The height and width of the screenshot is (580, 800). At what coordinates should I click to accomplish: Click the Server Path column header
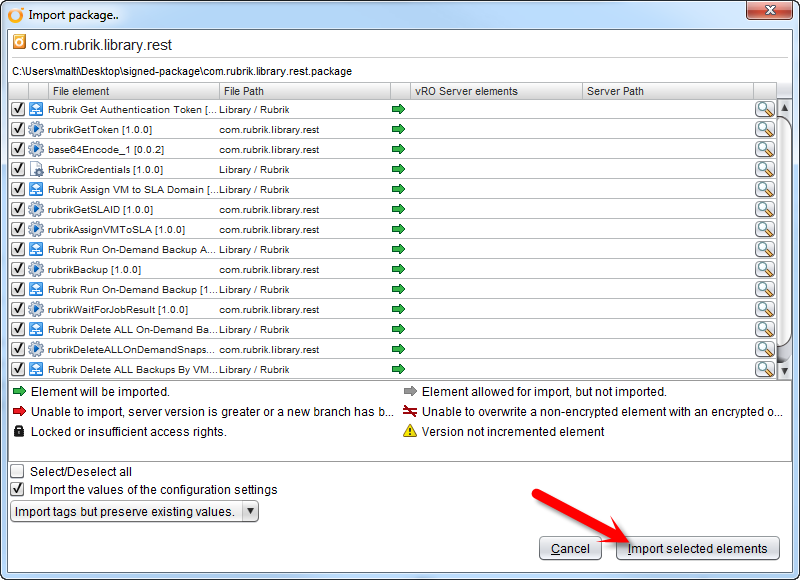[x=668, y=91]
